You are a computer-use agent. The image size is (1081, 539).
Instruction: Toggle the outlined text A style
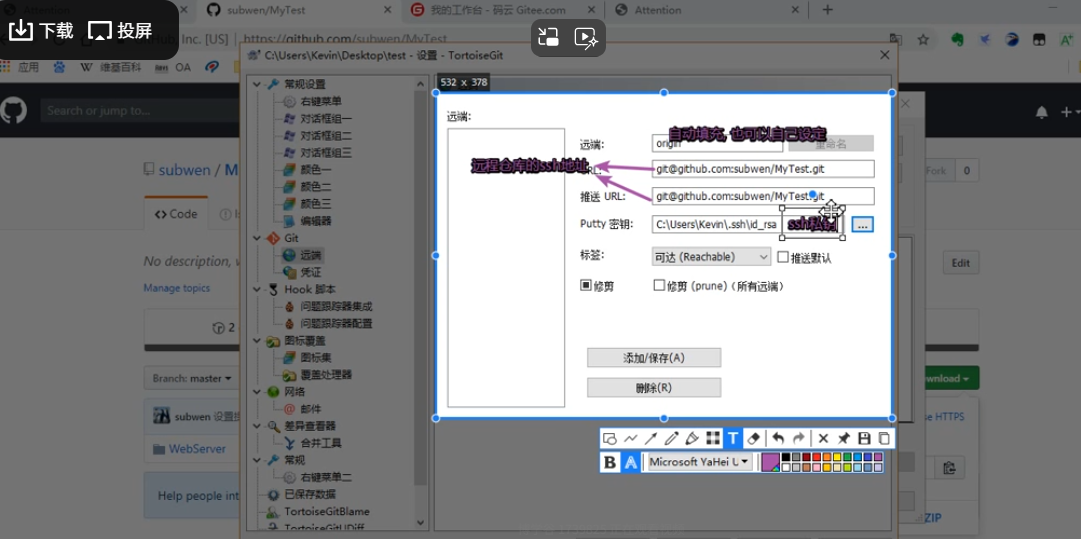(x=630, y=462)
